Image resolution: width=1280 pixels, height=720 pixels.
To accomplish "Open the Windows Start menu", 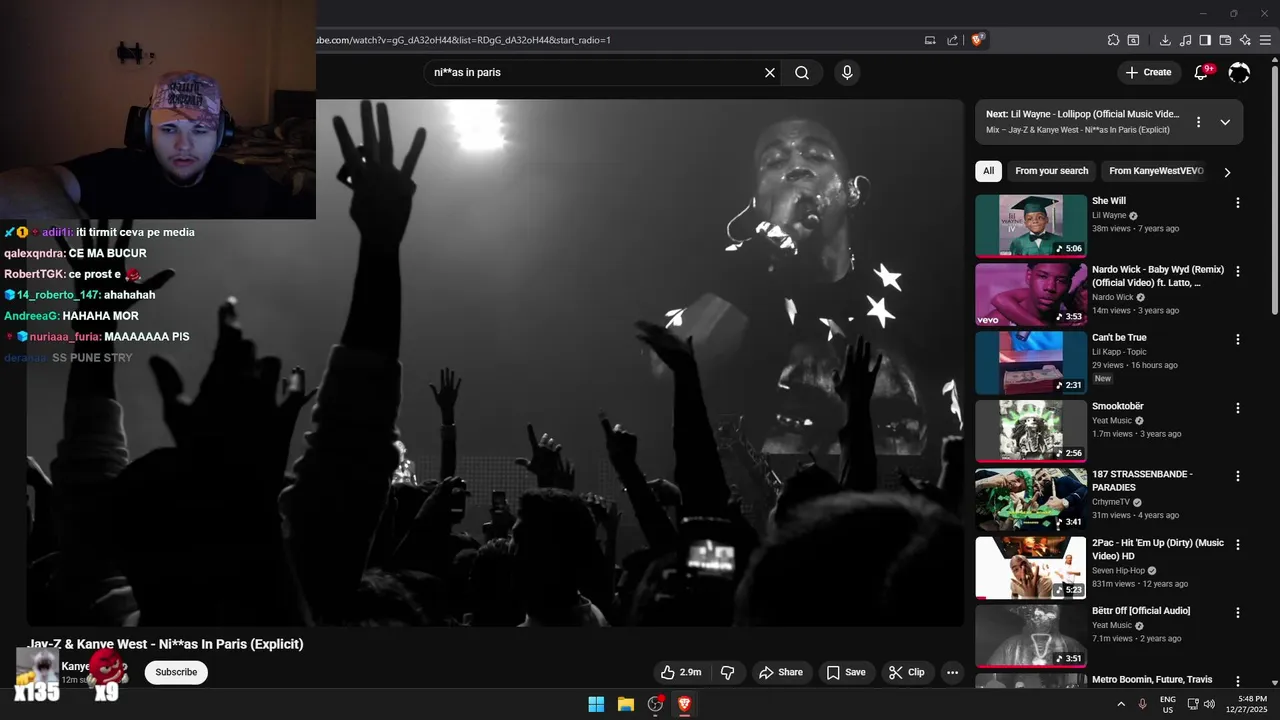I will [596, 704].
